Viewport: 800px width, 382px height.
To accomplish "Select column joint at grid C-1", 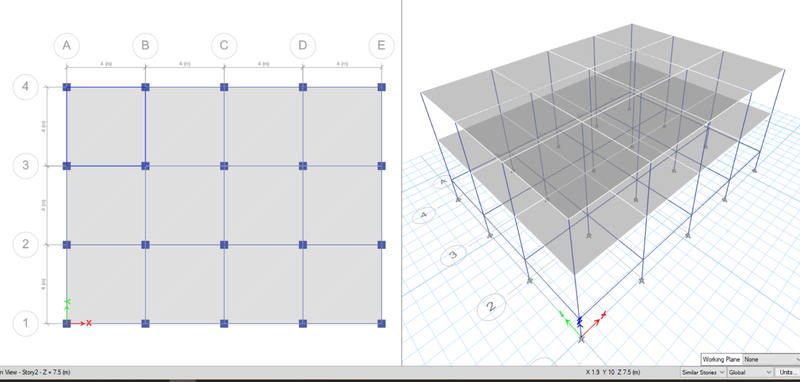I will (224, 323).
